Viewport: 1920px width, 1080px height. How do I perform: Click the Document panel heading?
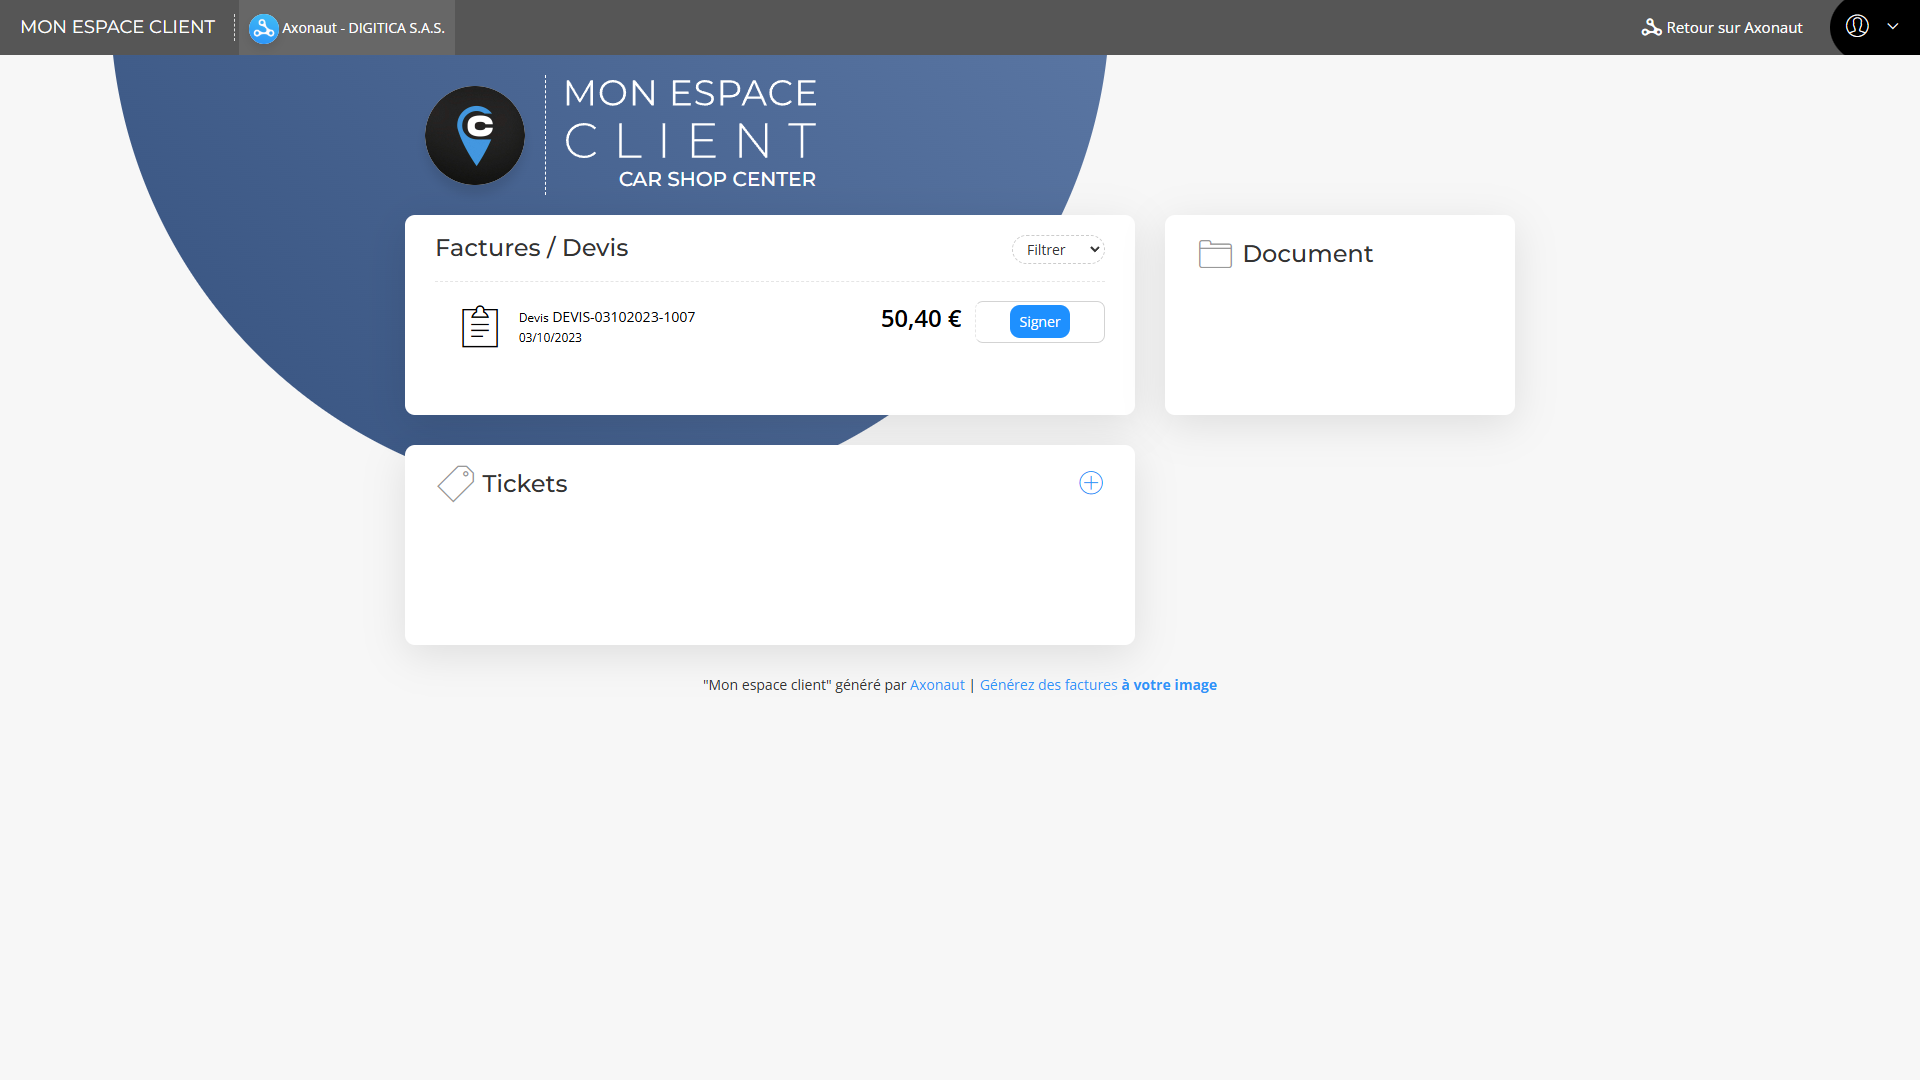click(x=1307, y=254)
